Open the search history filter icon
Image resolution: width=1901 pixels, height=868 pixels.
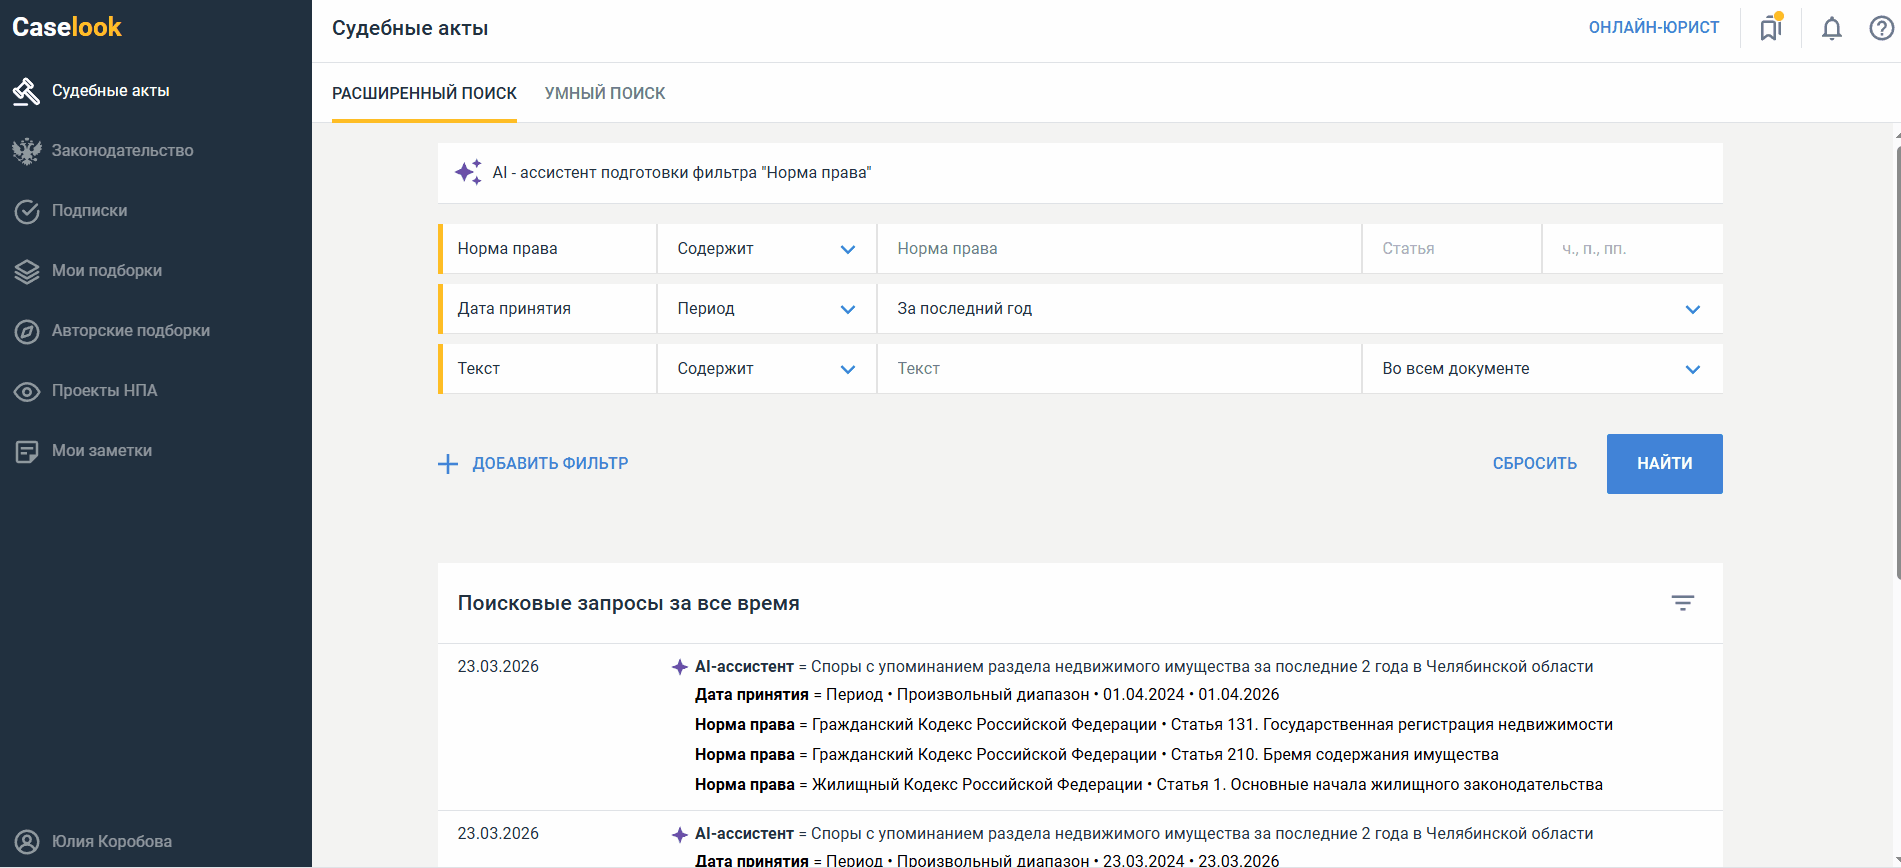click(1682, 603)
